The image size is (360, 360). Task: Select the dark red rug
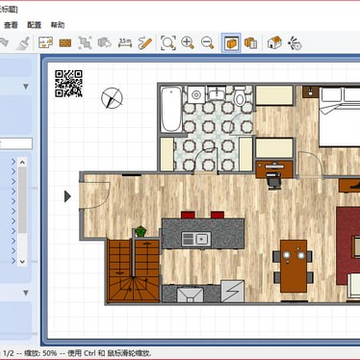pyautogui.click(x=348, y=246)
